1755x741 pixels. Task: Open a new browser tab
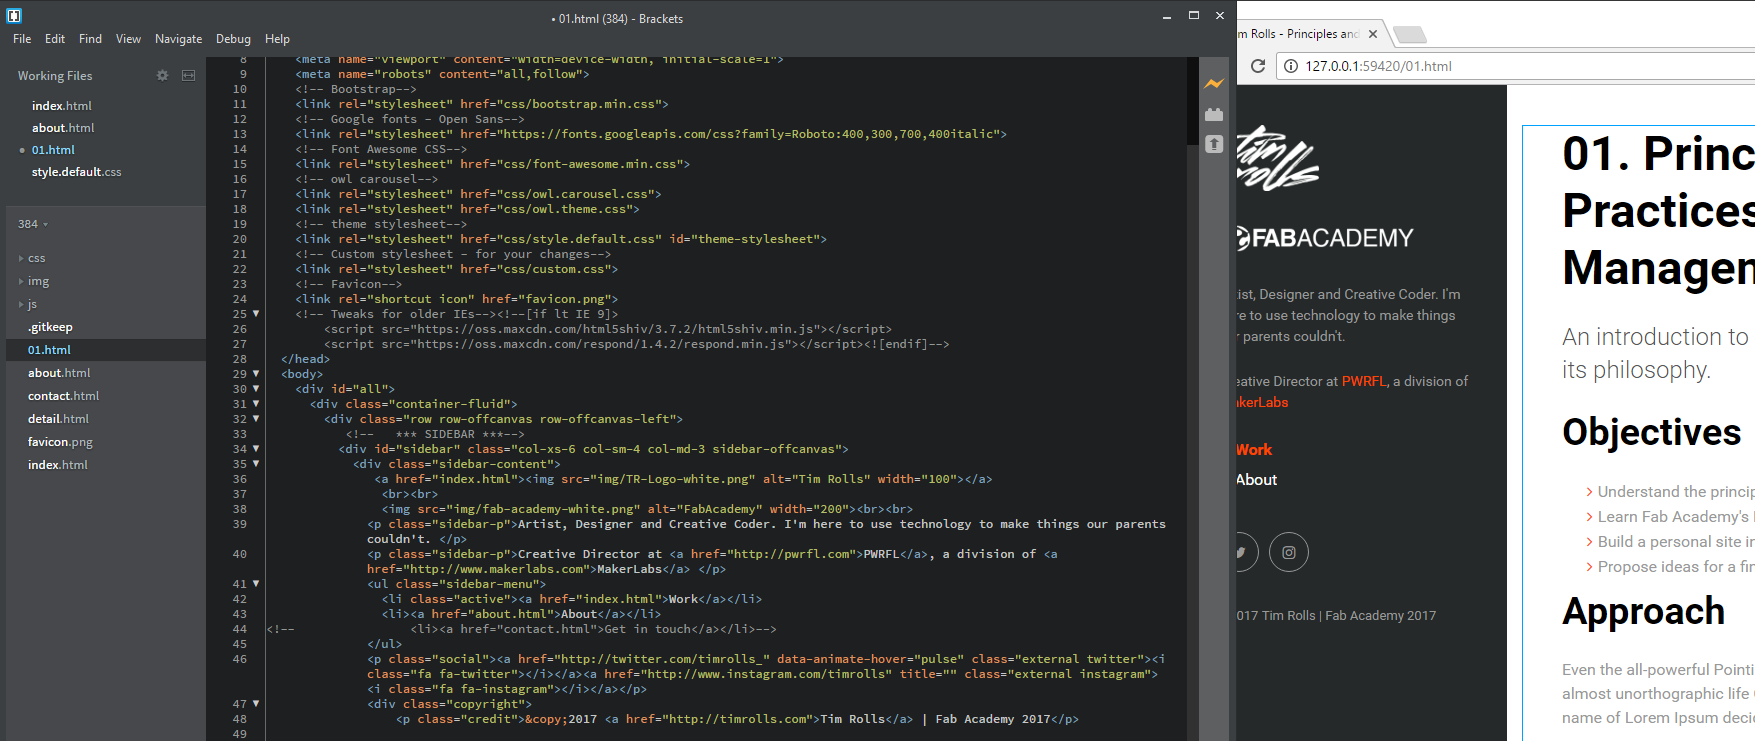pyautogui.click(x=1410, y=35)
